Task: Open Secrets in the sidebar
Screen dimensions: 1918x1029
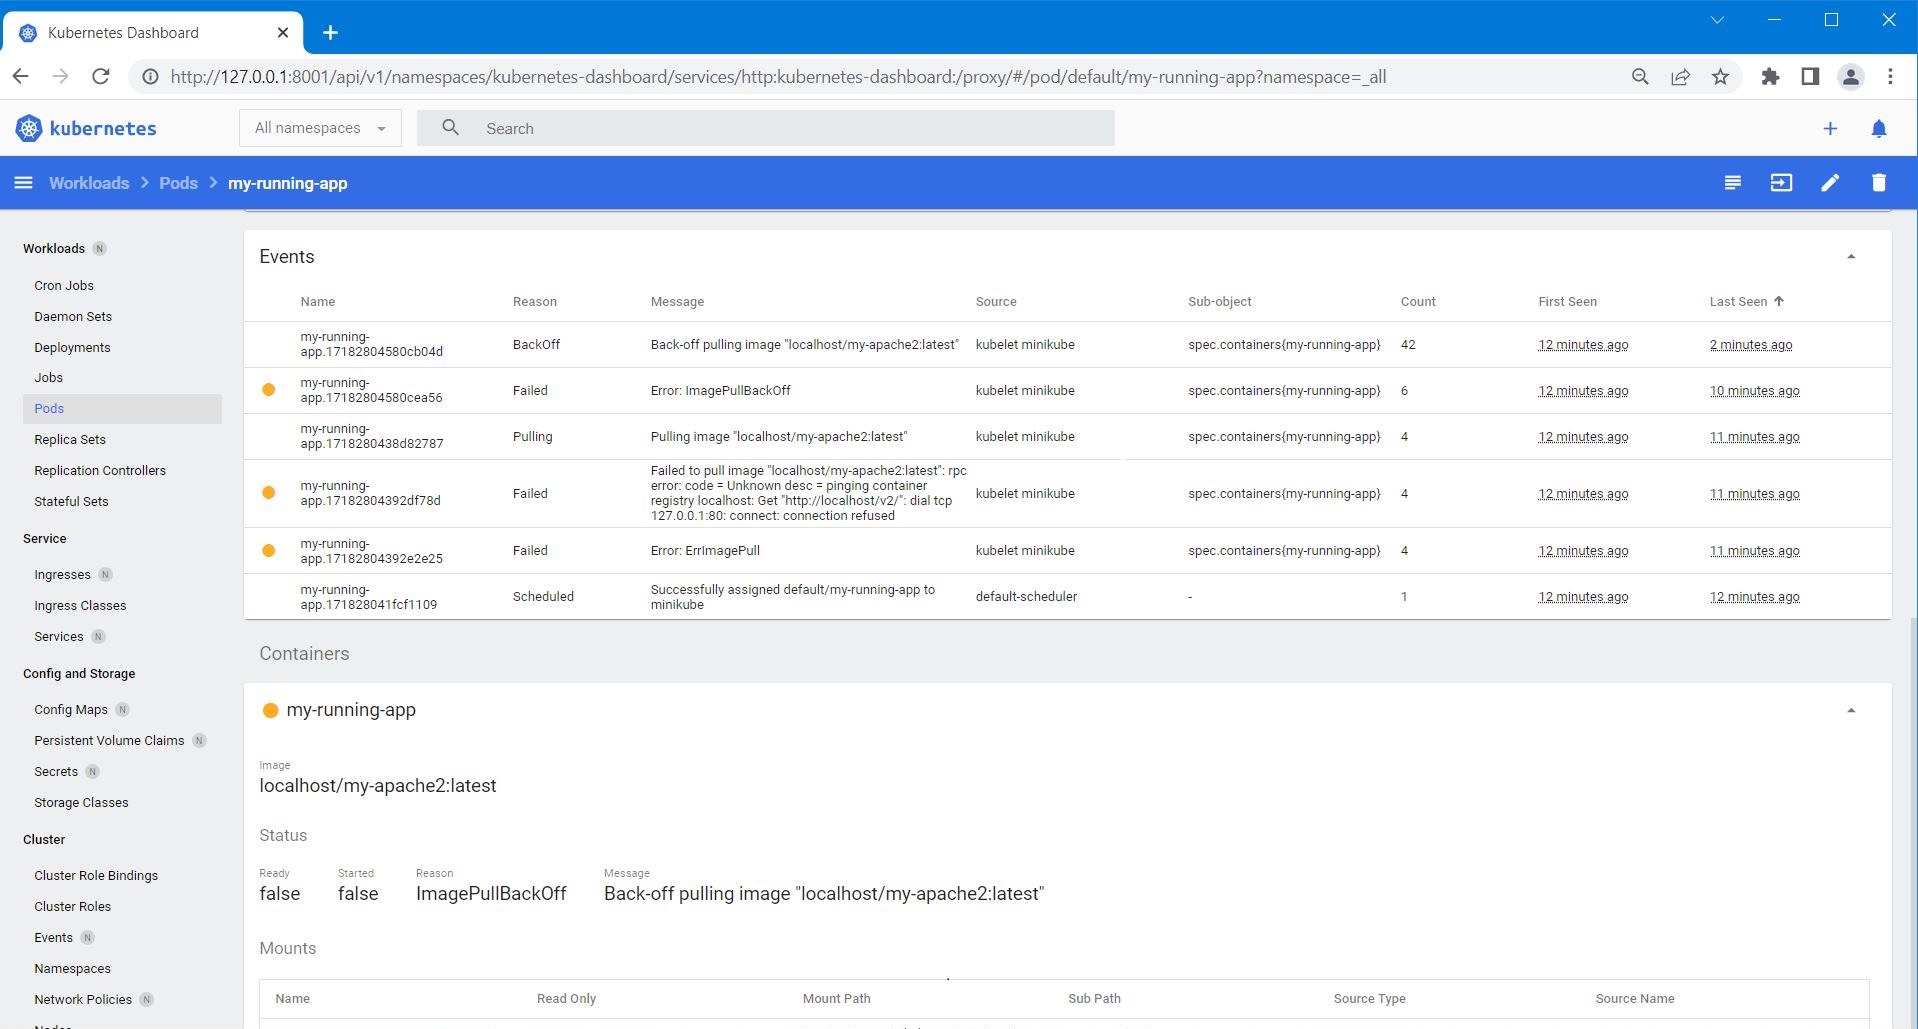Action: click(x=56, y=772)
